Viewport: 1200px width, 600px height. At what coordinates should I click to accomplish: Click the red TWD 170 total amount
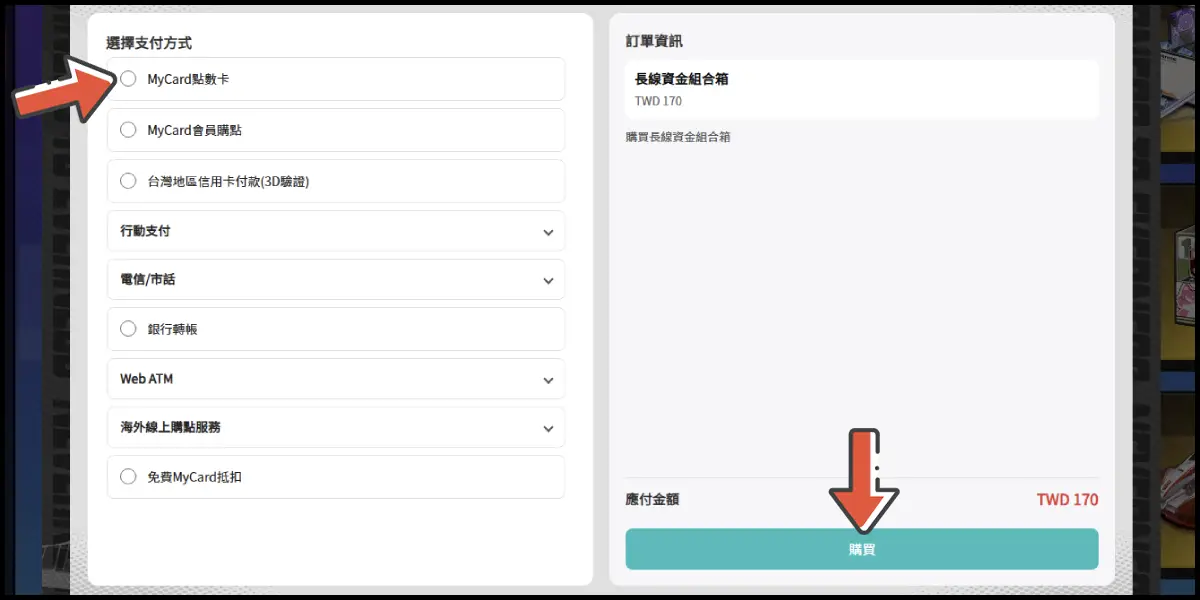pos(1066,499)
